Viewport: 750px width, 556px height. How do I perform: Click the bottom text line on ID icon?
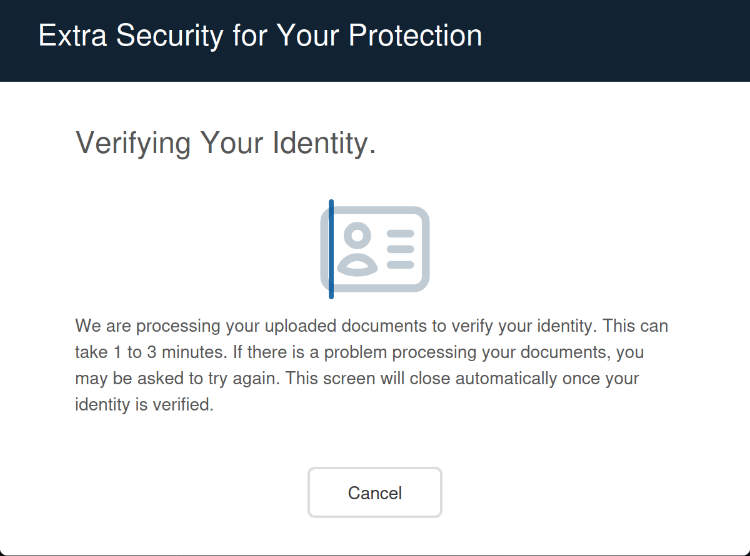click(400, 264)
